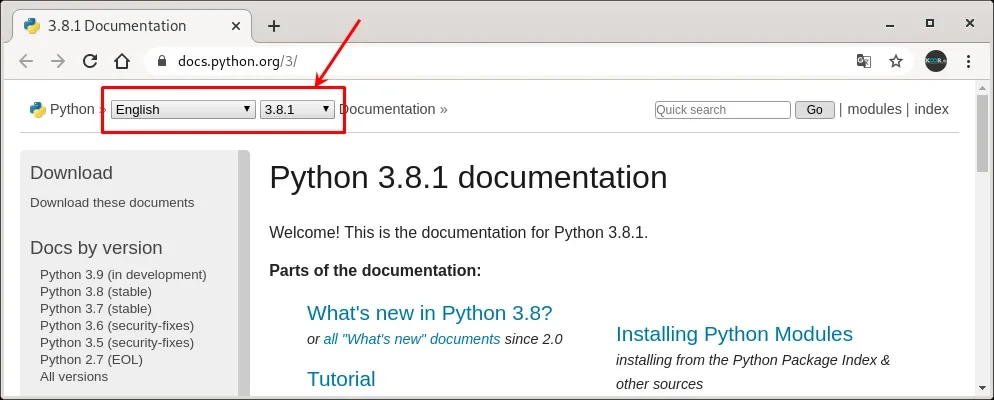
Task: Click the Docs by version heading
Action: [96, 248]
